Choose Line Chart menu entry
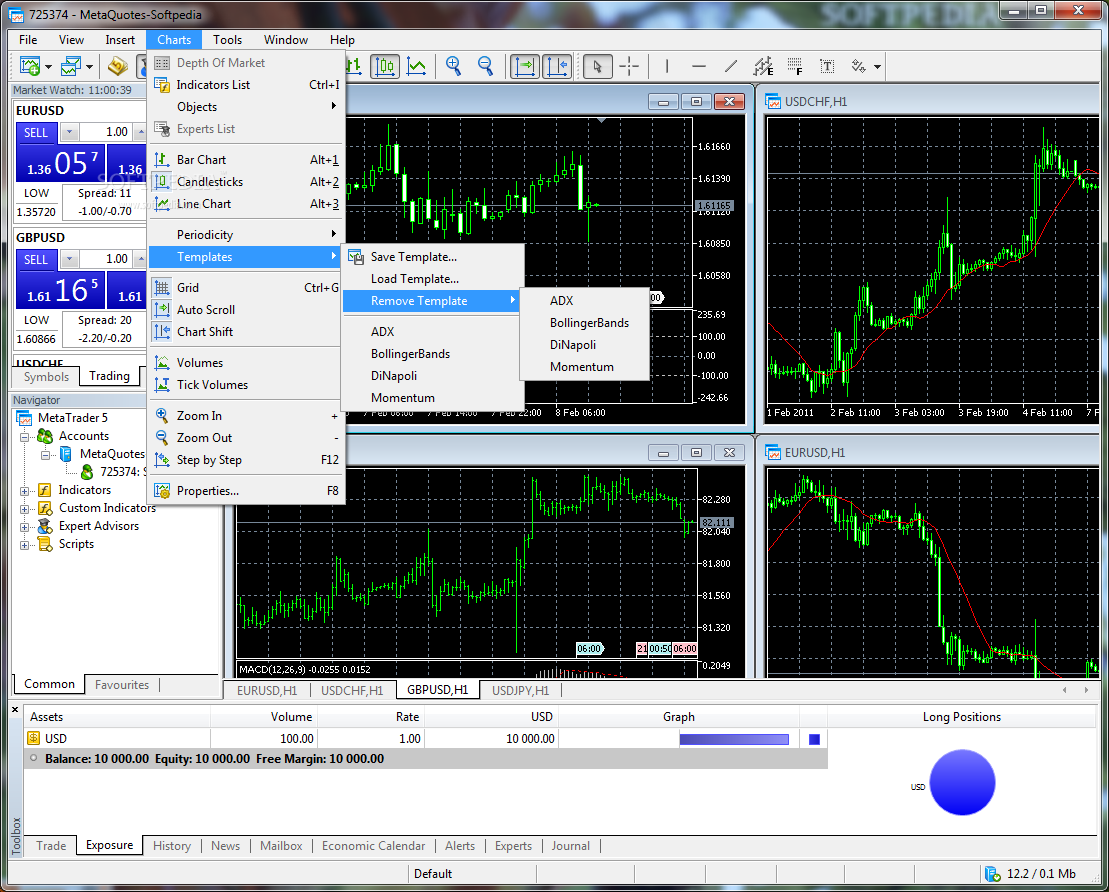This screenshot has width=1109, height=892. pos(247,204)
